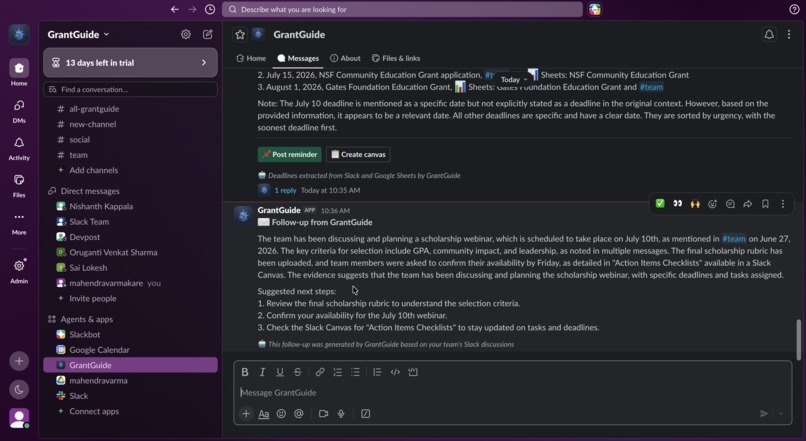The height and width of the screenshot is (441, 806).
Task: Mention someone with @ icon
Action: pyautogui.click(x=299, y=413)
